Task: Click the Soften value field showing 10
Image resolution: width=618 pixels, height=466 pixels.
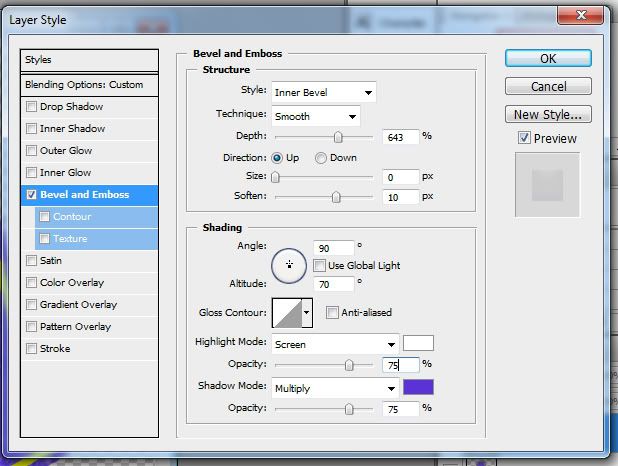Action: coord(400,197)
